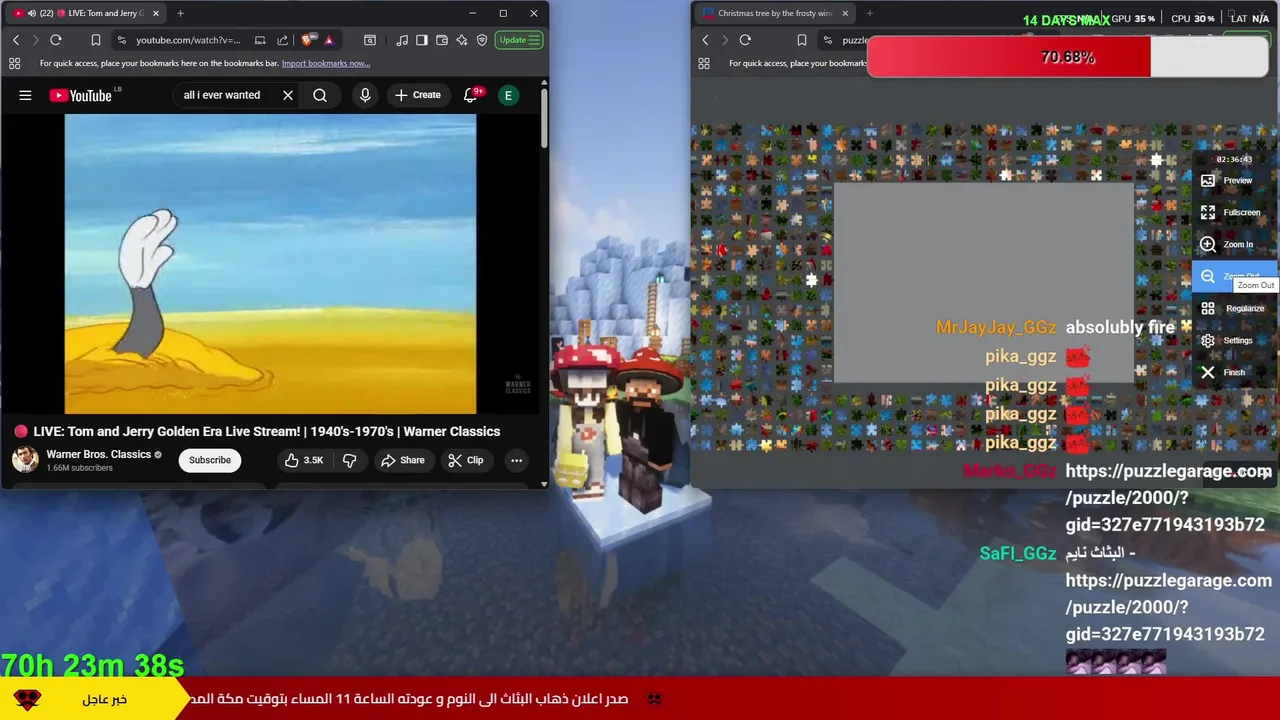Open puzzle Settings option
The image size is (1280, 720).
(1234, 340)
